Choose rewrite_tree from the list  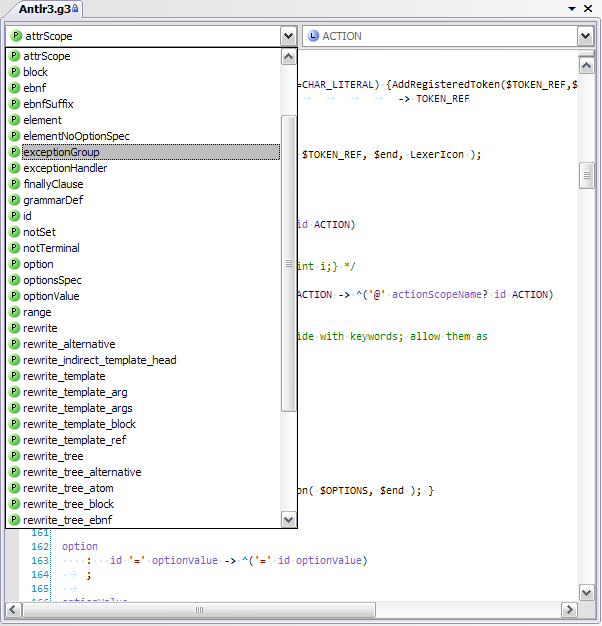point(144,456)
